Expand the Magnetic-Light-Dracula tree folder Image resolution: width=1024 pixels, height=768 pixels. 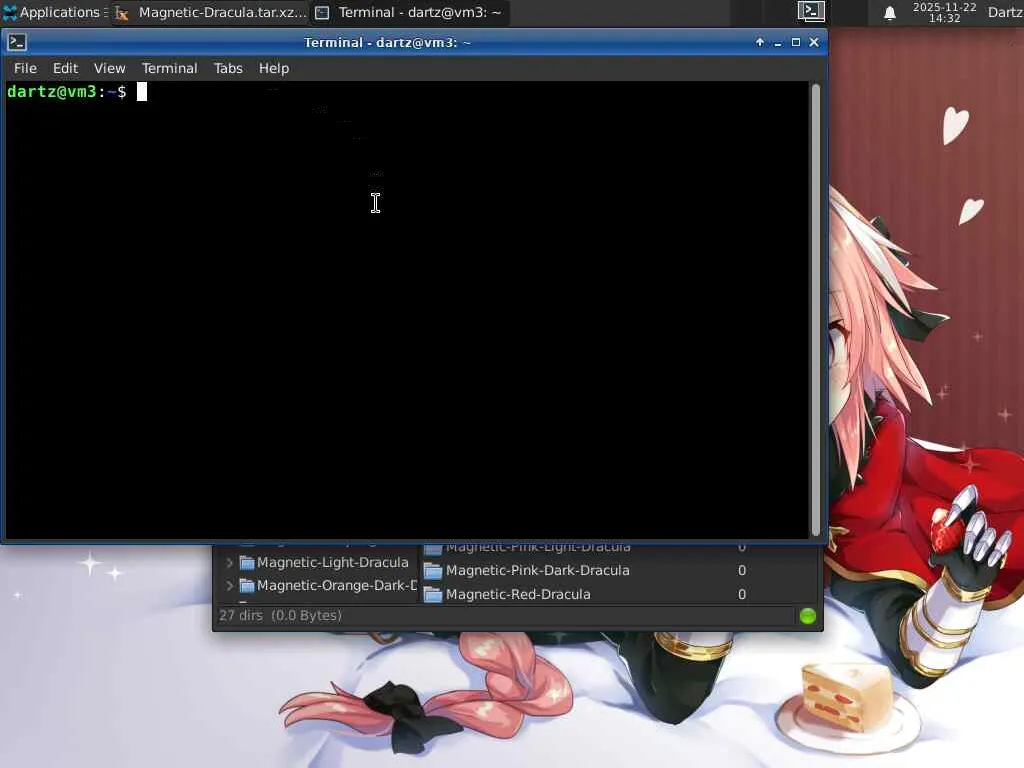[229, 562]
